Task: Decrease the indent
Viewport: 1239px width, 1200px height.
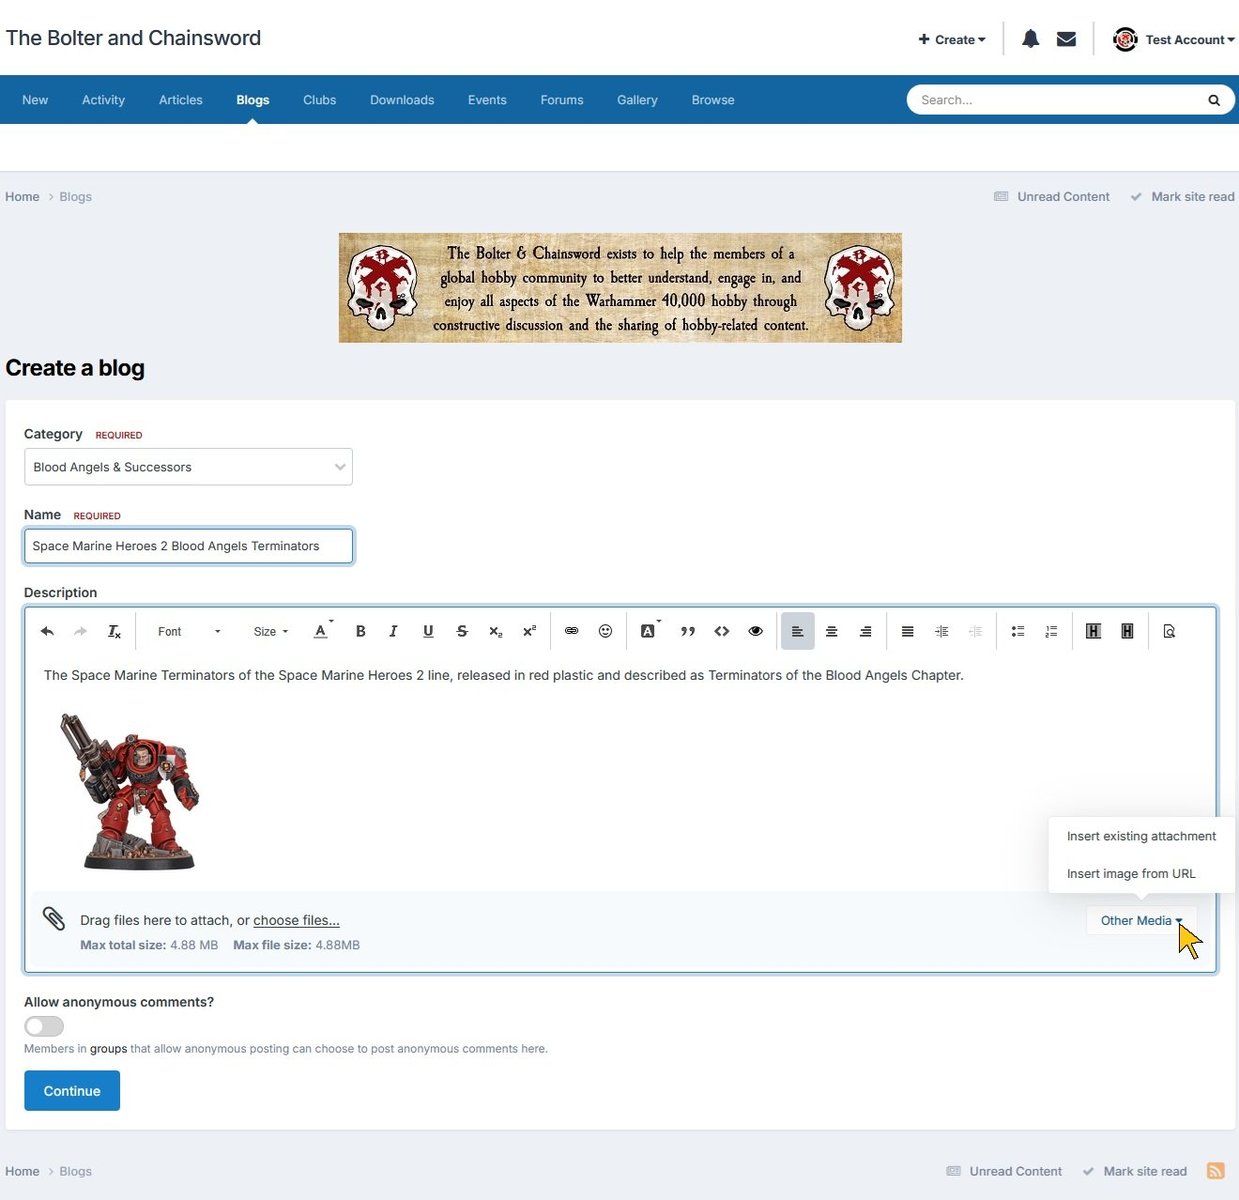Action: point(976,631)
